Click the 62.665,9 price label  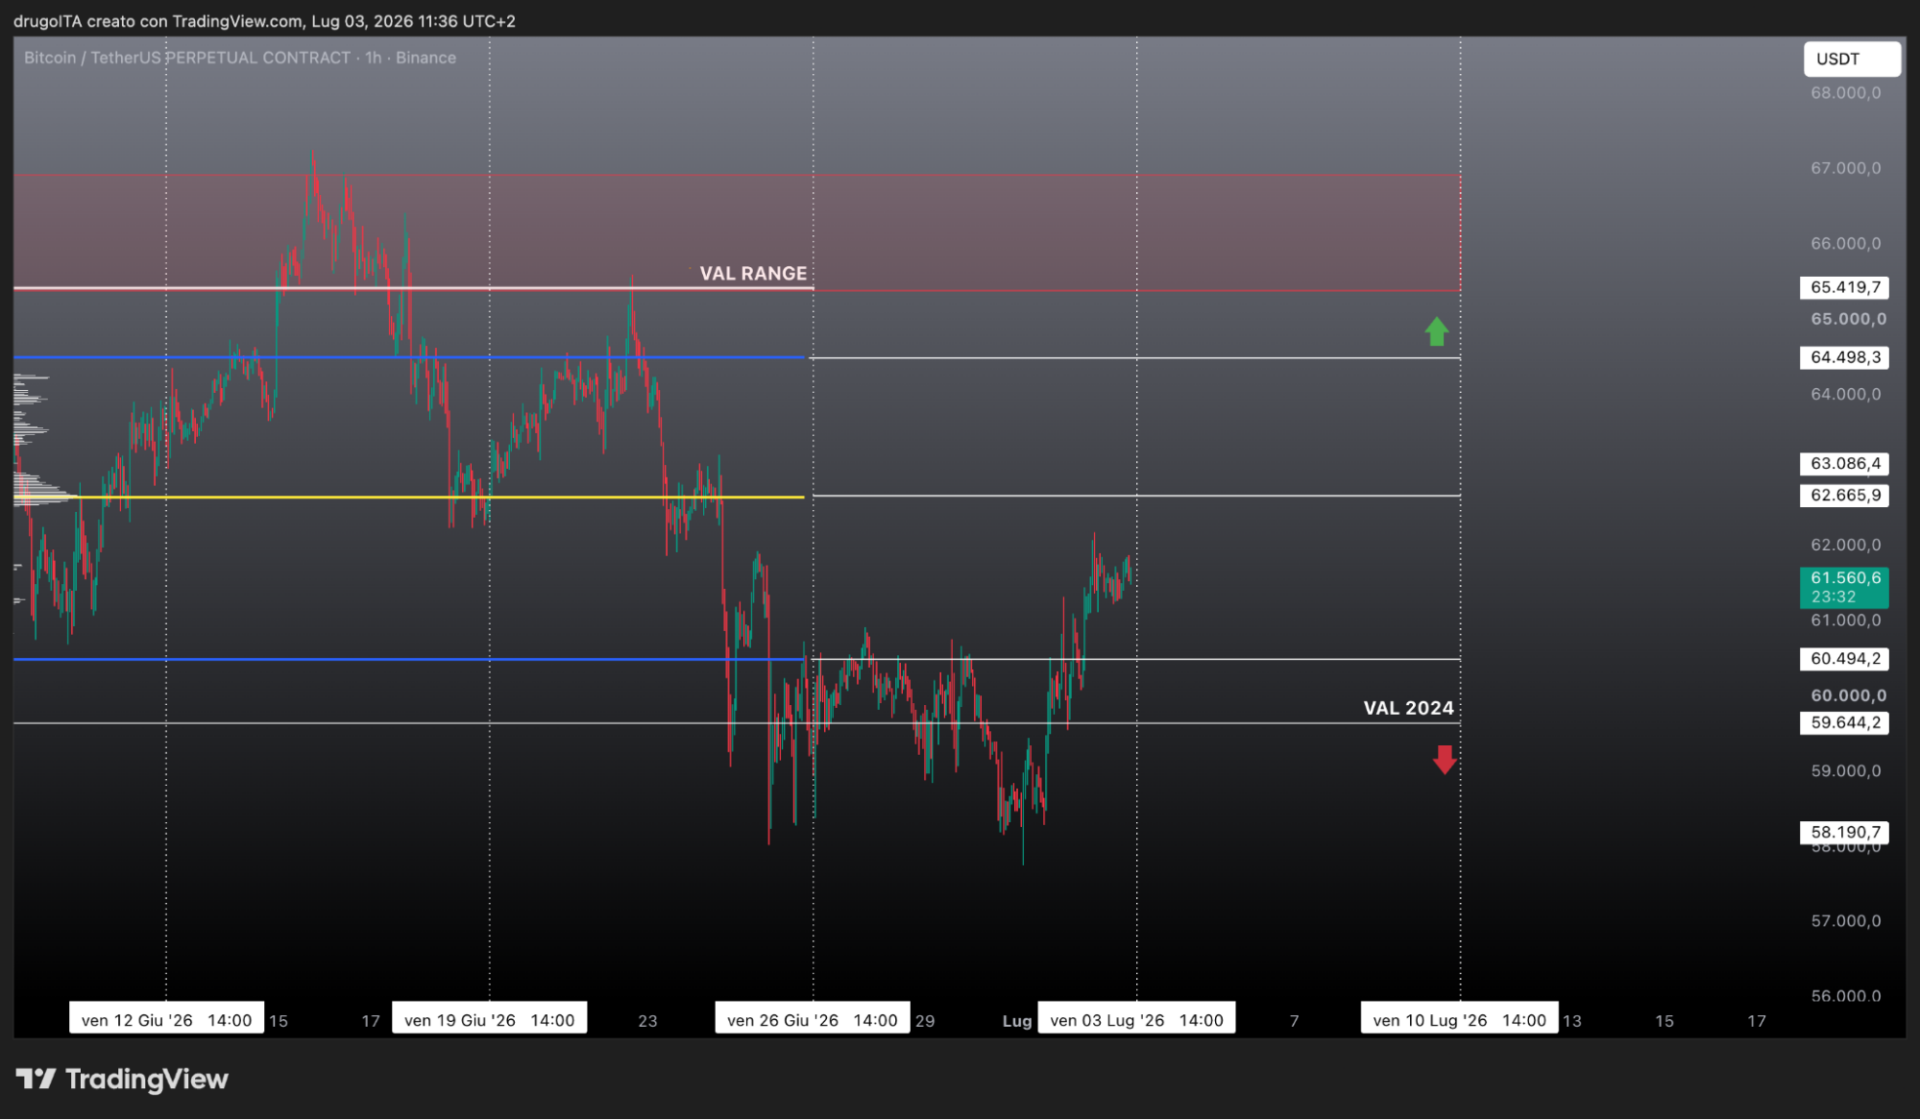click(x=1844, y=495)
